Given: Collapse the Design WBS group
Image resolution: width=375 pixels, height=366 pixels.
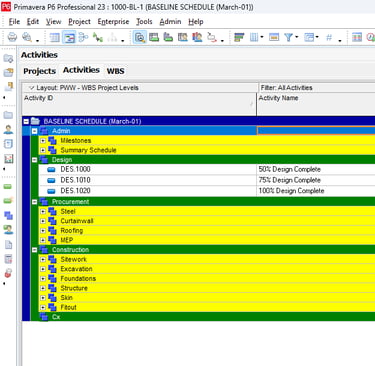Looking at the screenshot, I should pos(34,160).
